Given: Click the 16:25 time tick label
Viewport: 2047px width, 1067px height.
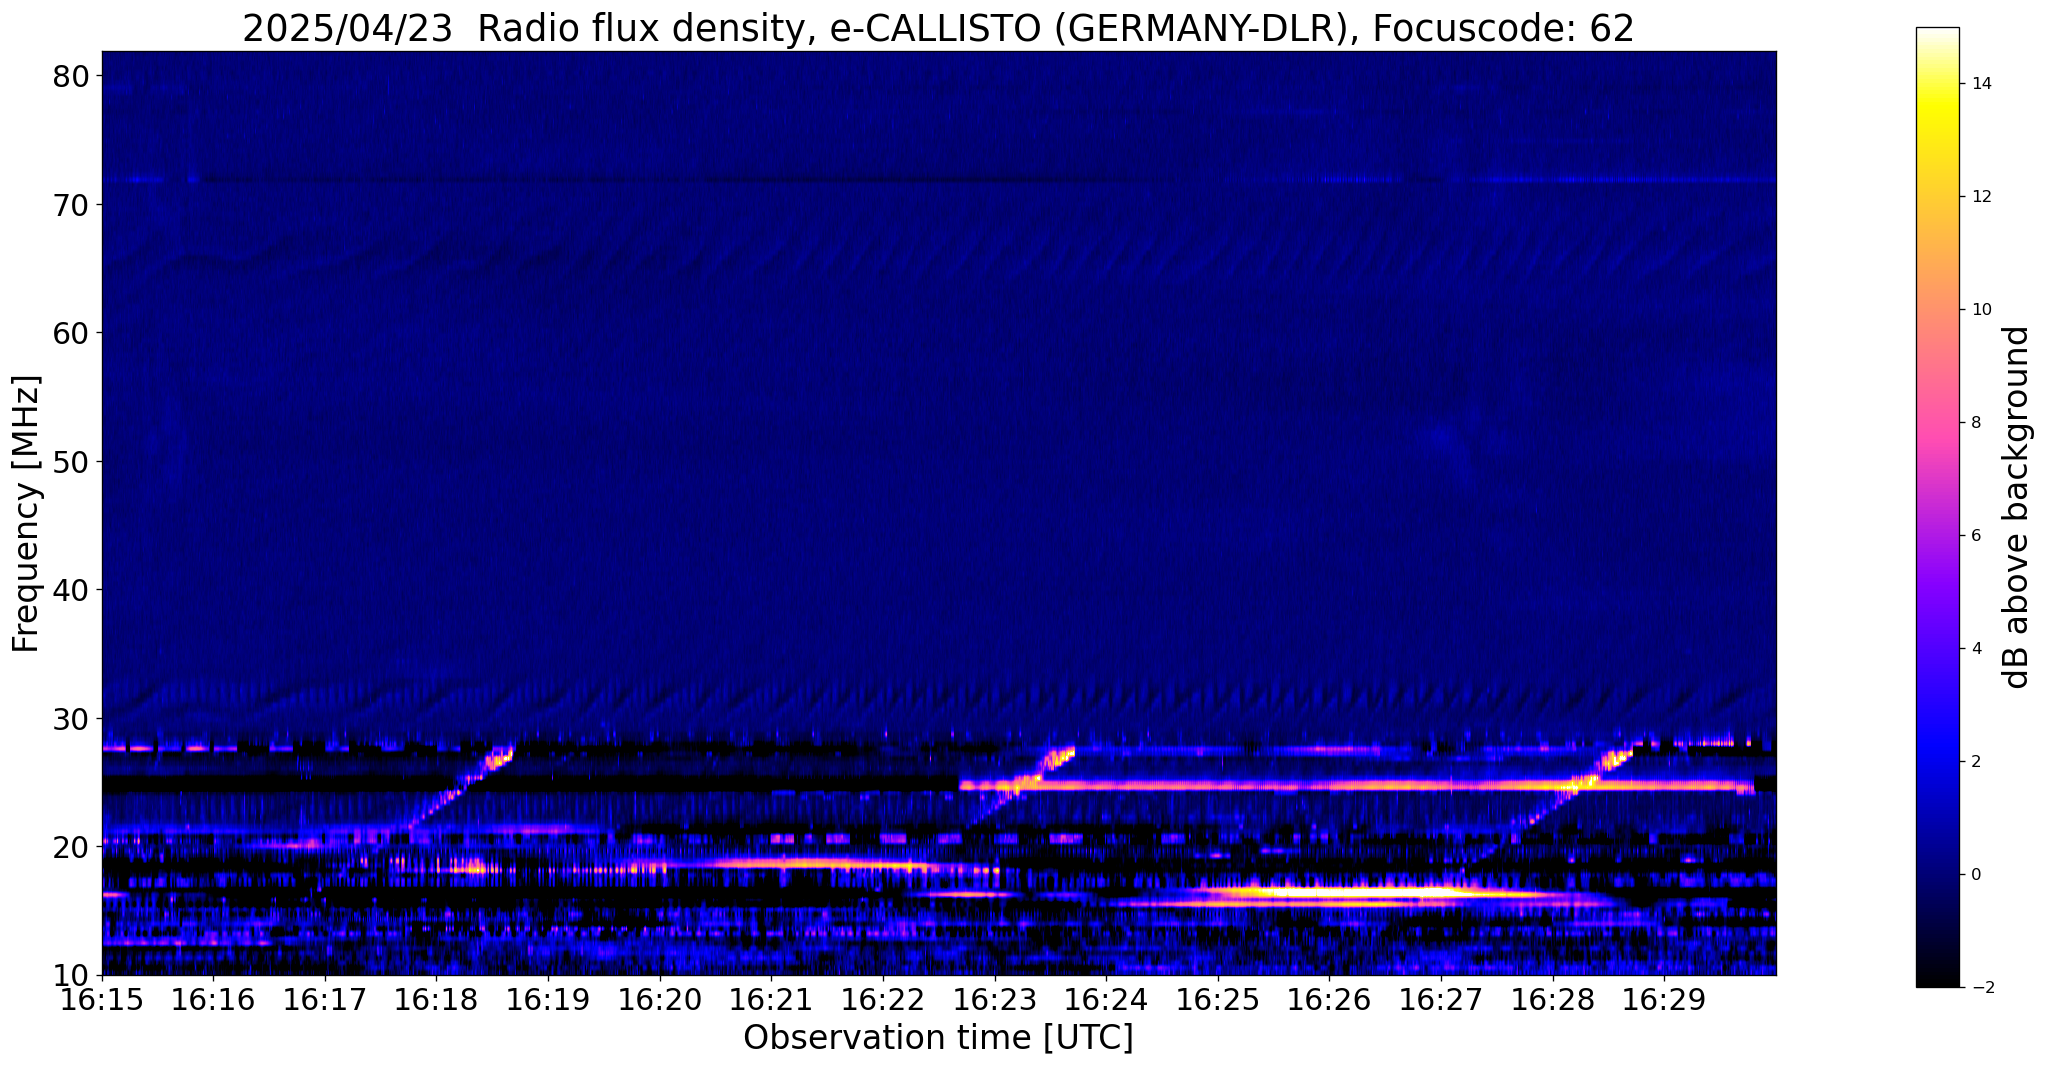Looking at the screenshot, I should 1217,1000.
